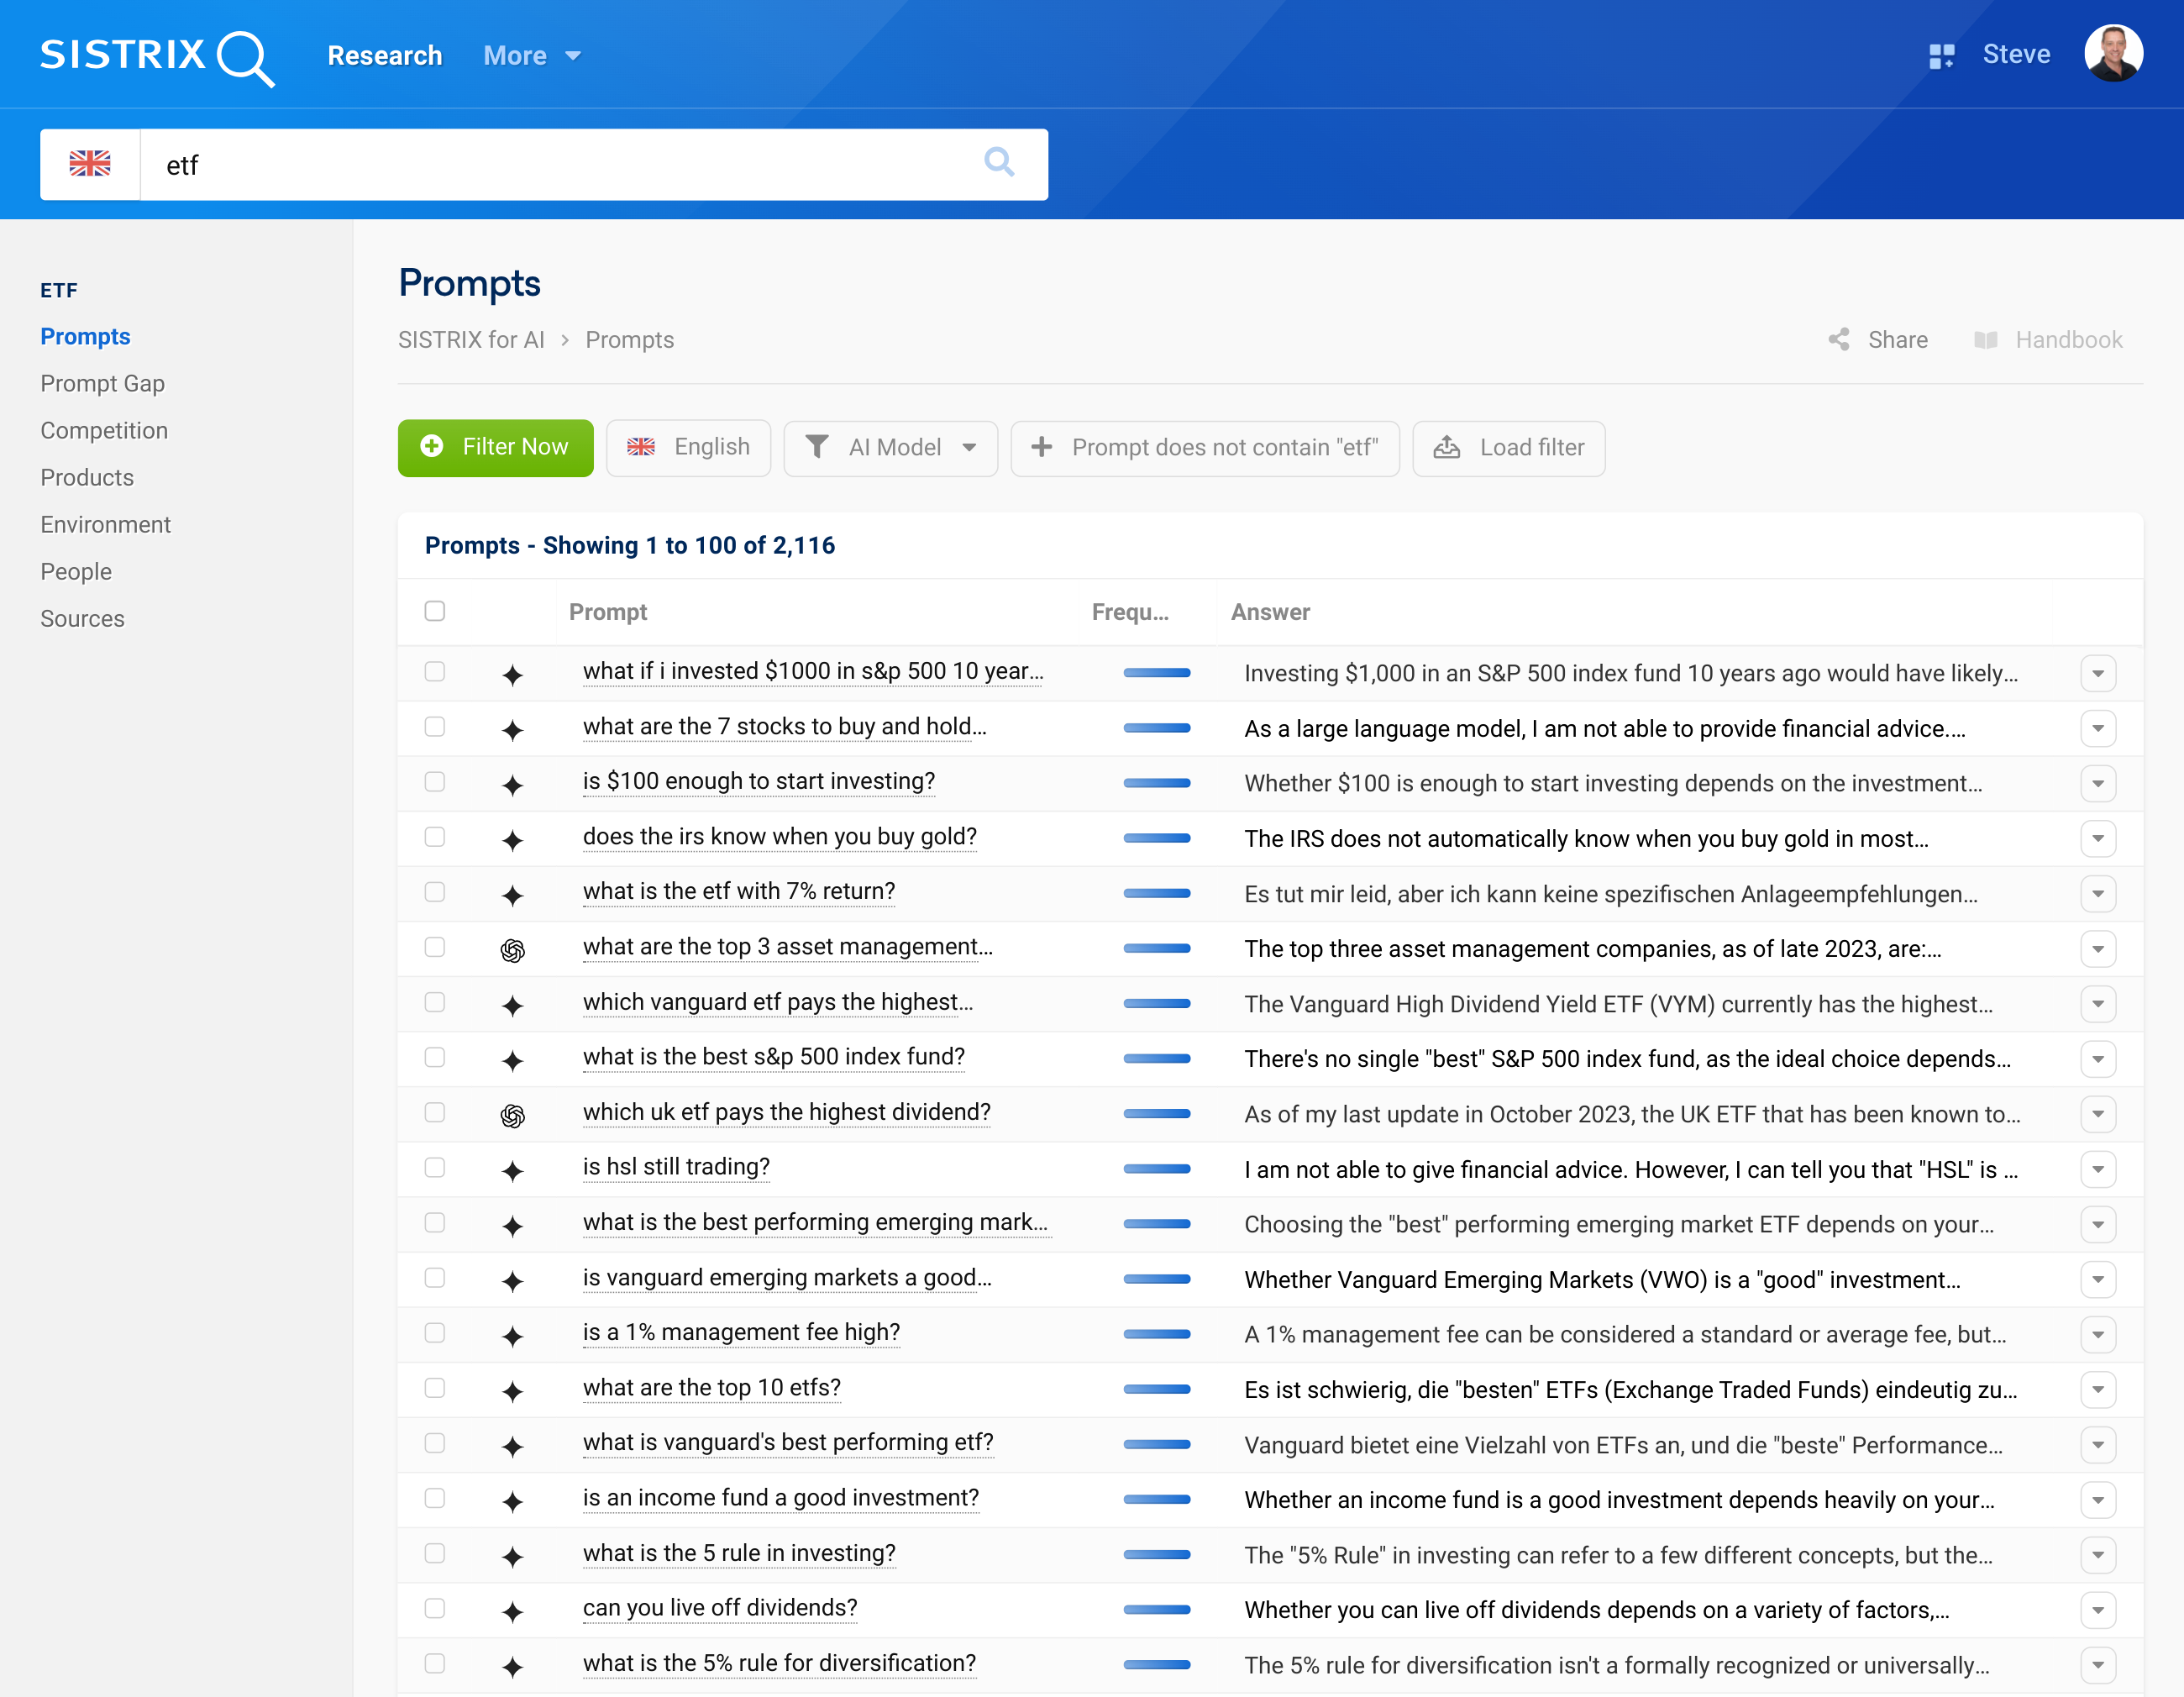Click Gemini icon for 'is hsl still trading' row
Screen dimensions: 2184x1697
513,1170
